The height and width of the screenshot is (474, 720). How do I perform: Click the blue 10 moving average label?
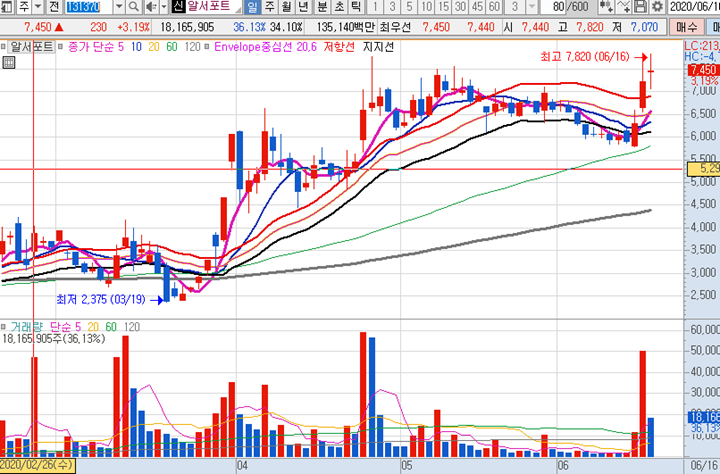point(136,47)
